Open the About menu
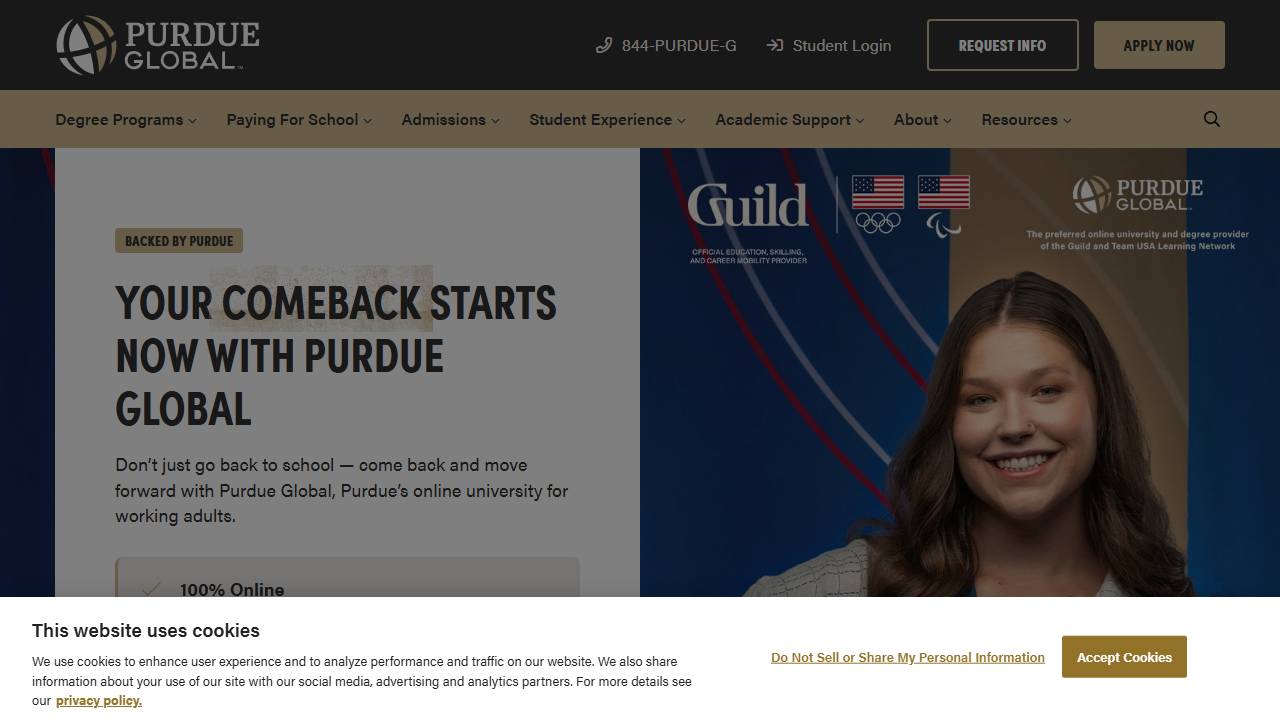The width and height of the screenshot is (1280, 720). click(x=923, y=119)
